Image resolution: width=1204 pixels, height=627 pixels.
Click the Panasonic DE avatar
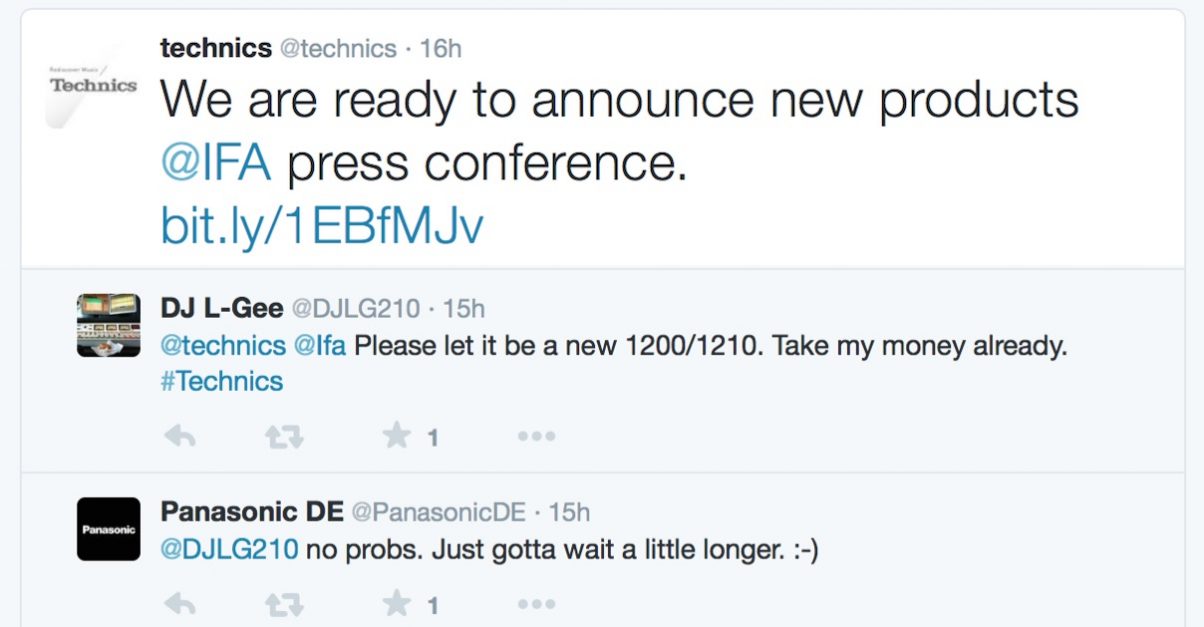point(108,529)
